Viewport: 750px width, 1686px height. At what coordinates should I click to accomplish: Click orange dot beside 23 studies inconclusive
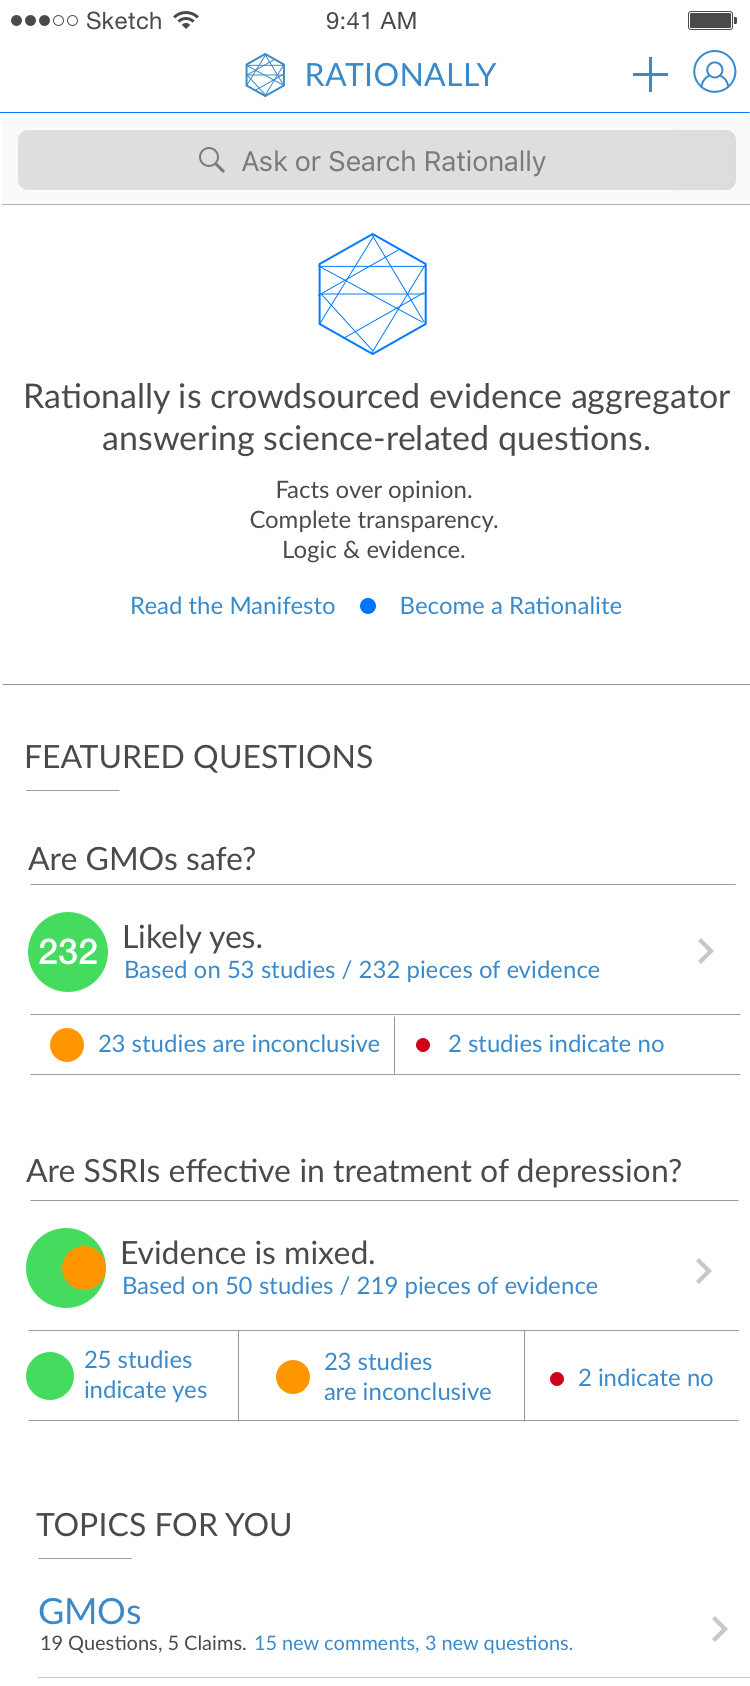point(67,1044)
